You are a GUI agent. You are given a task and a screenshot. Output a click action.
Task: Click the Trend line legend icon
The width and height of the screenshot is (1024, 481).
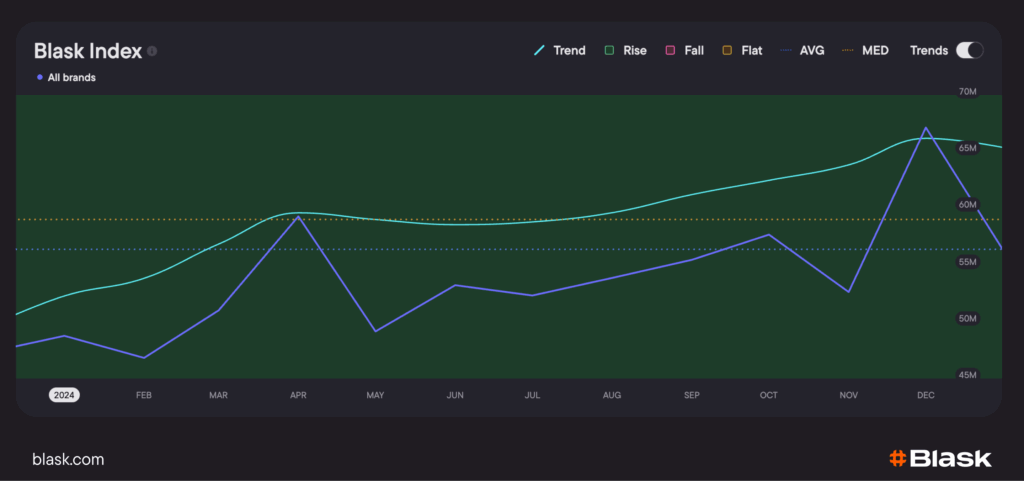[540, 50]
